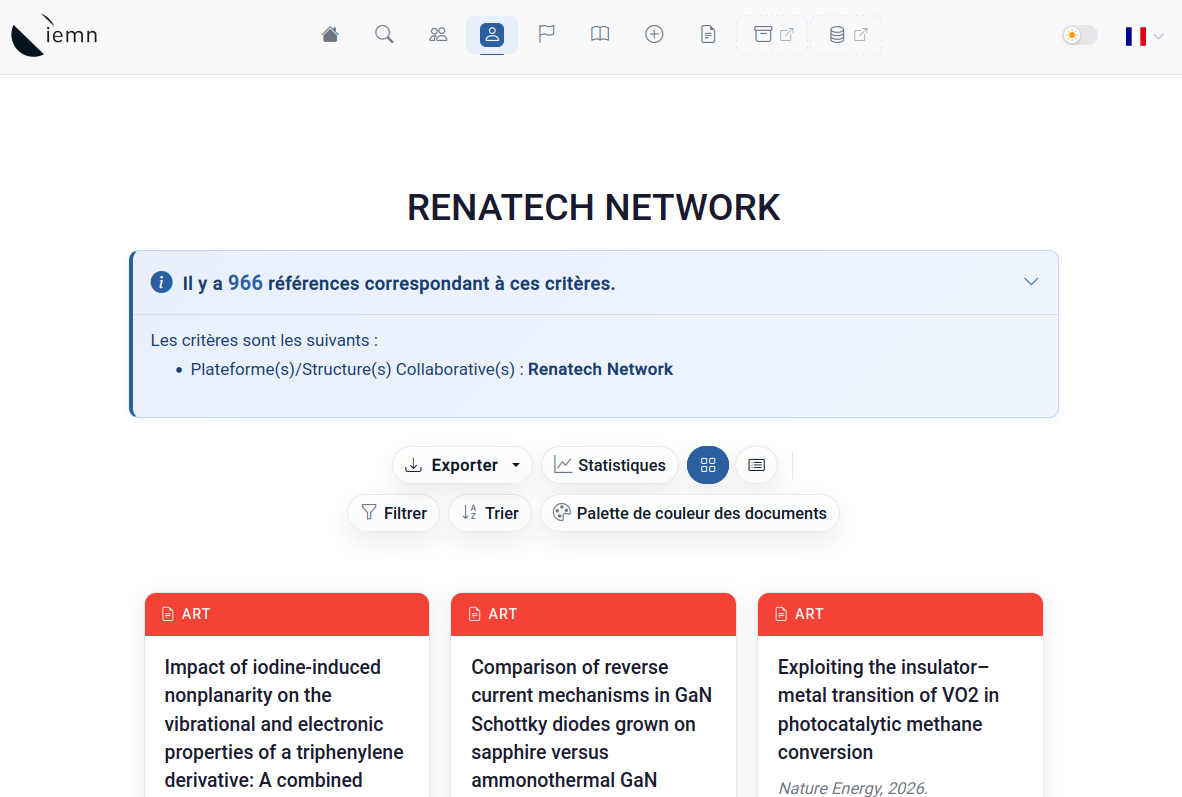
Task: Open the document page icon
Action: (x=708, y=35)
